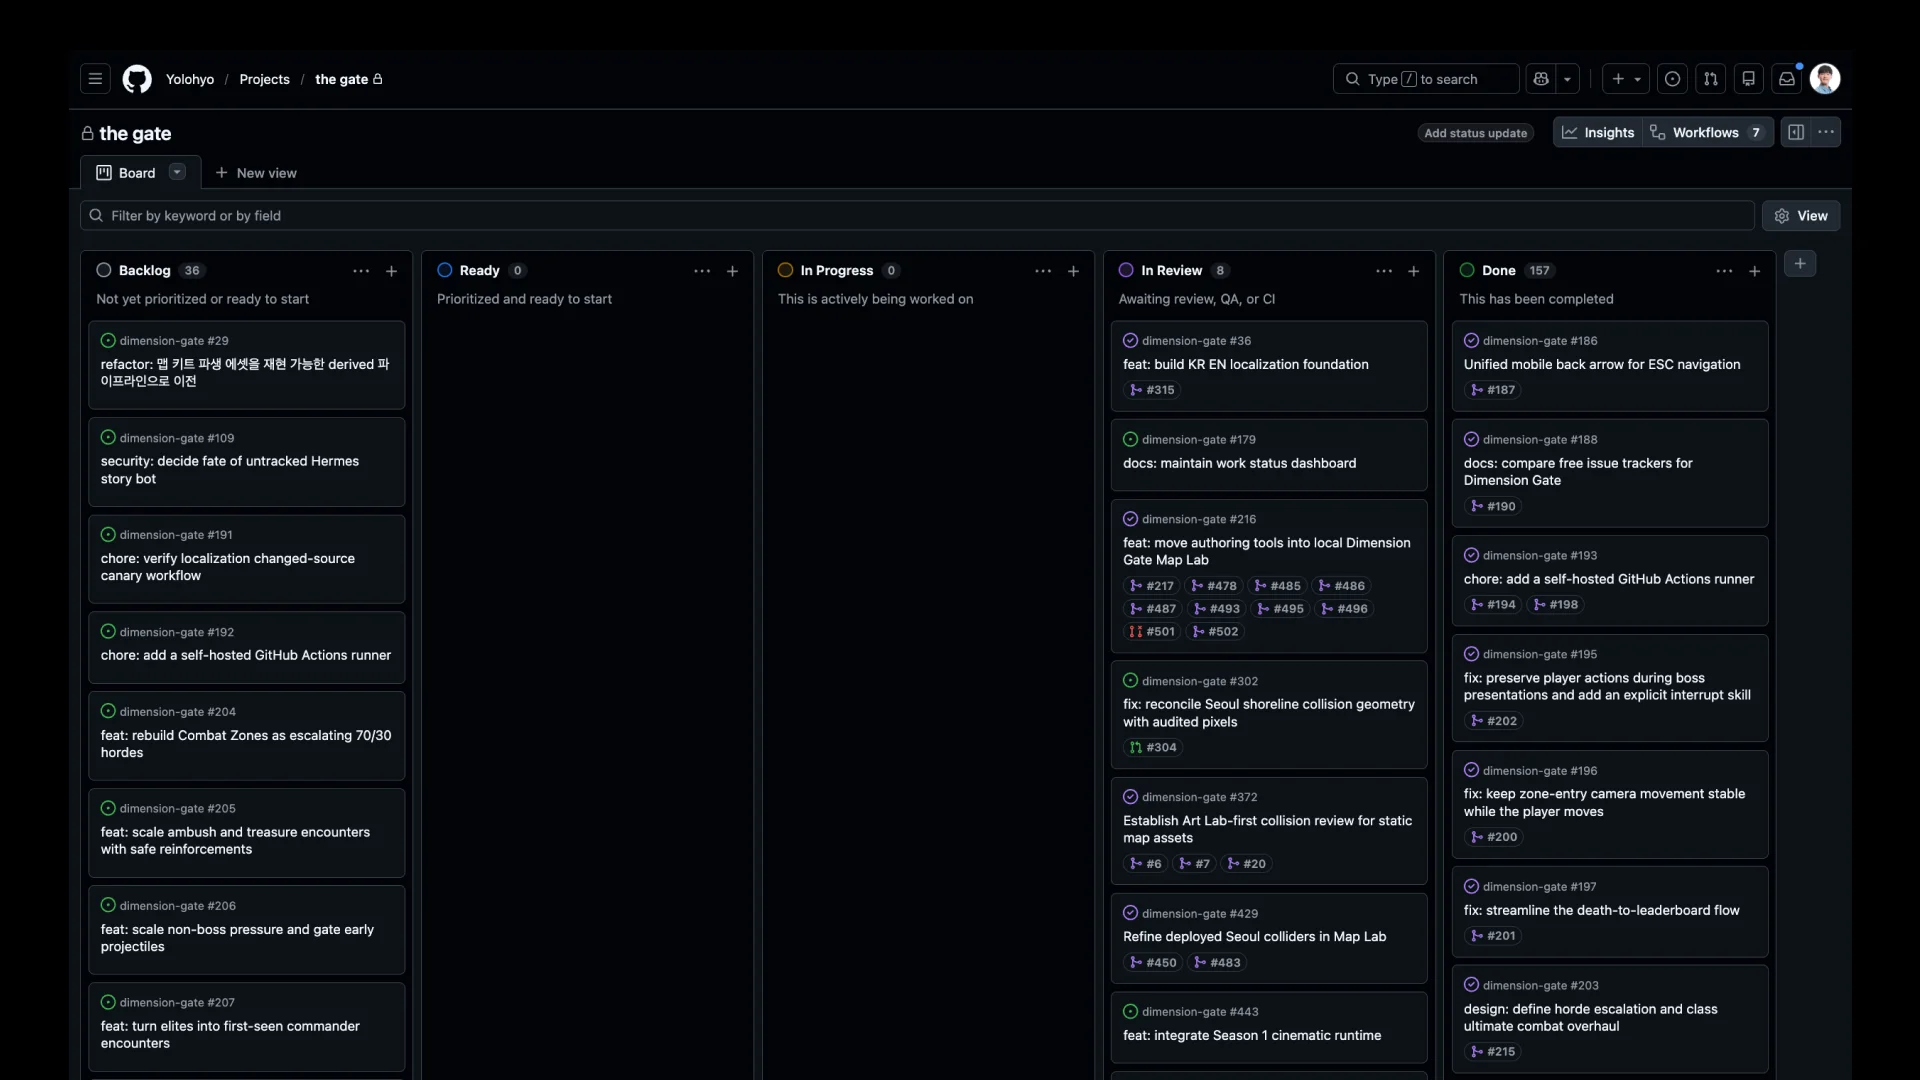Open the notifications inbox icon
1920x1080 pixels.
pyautogui.click(x=1787, y=79)
